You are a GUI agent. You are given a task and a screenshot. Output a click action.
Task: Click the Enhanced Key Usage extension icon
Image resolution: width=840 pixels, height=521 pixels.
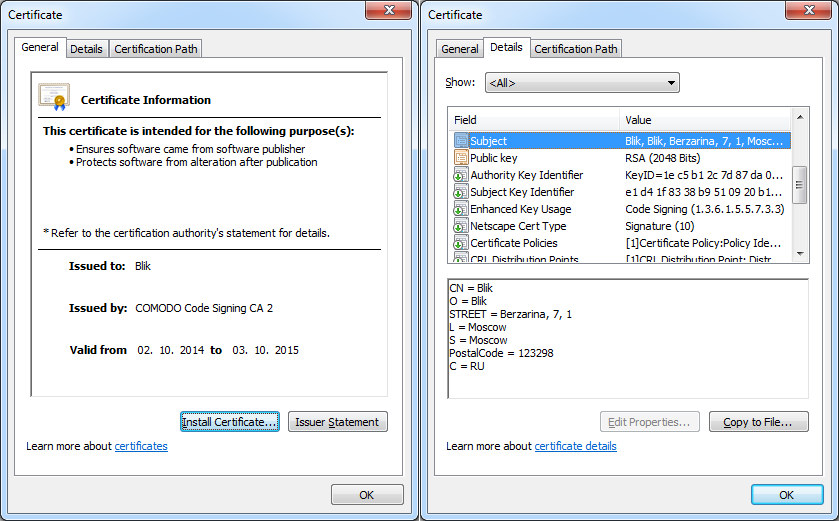(x=461, y=209)
